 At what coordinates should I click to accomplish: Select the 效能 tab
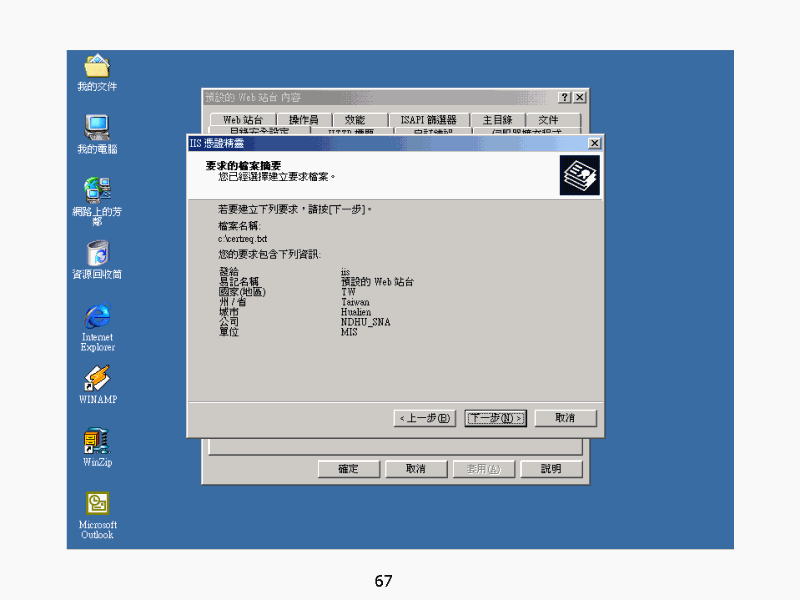click(354, 120)
